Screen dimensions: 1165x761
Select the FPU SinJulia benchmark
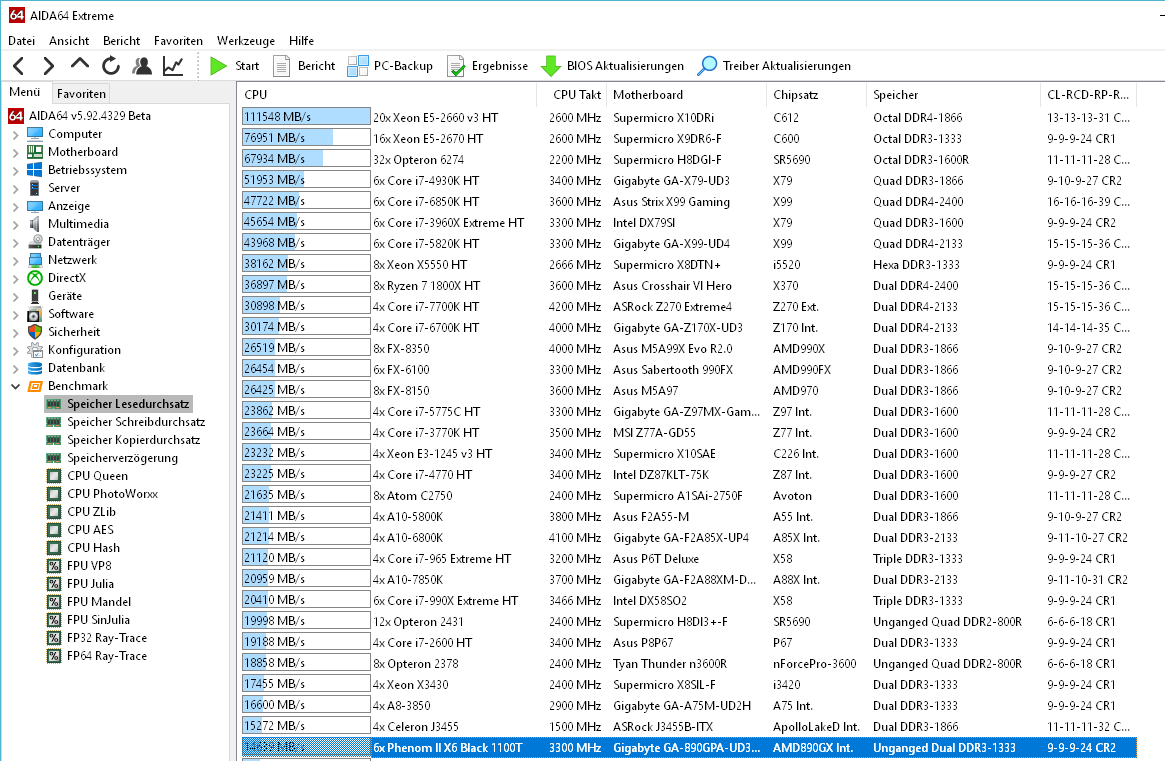[x=88, y=620]
